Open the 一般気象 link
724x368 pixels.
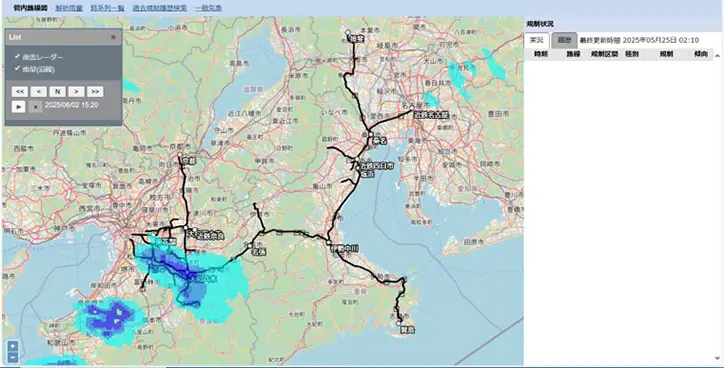click(208, 8)
